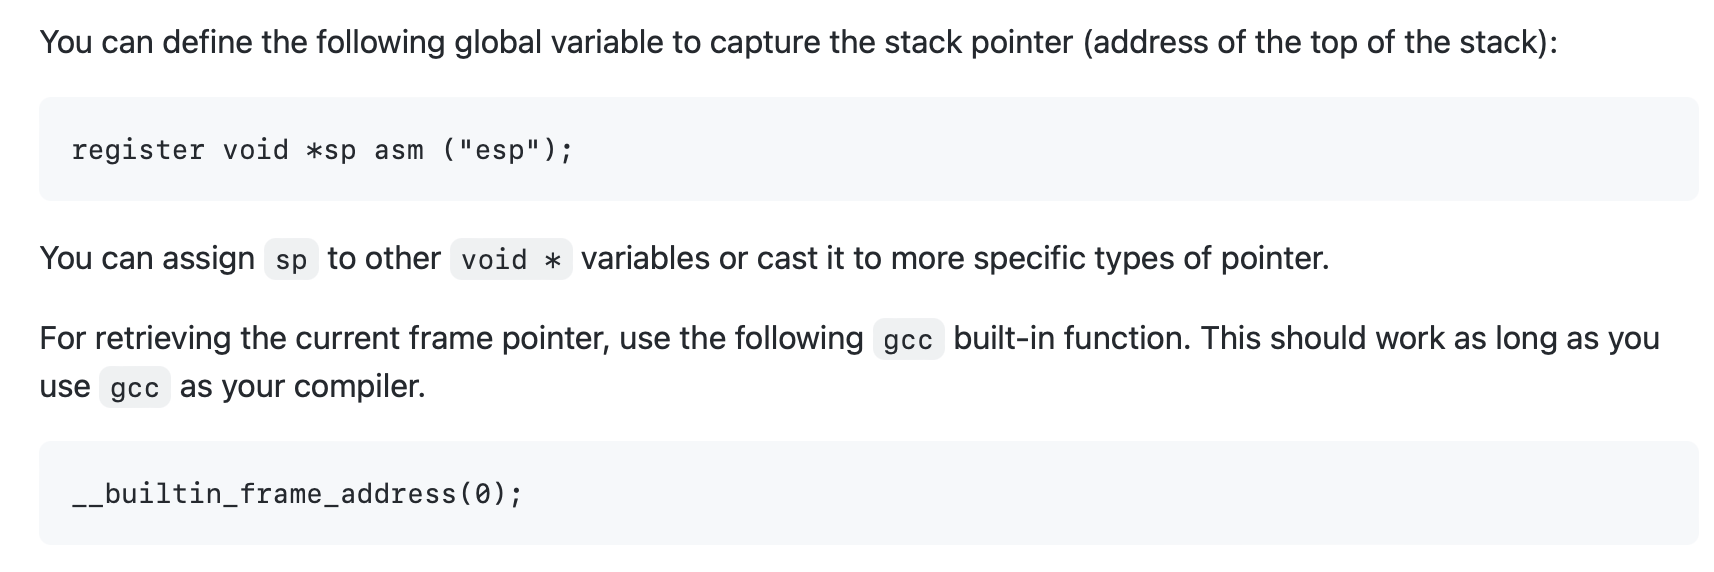Click the words 'You can assign'

tap(147, 259)
